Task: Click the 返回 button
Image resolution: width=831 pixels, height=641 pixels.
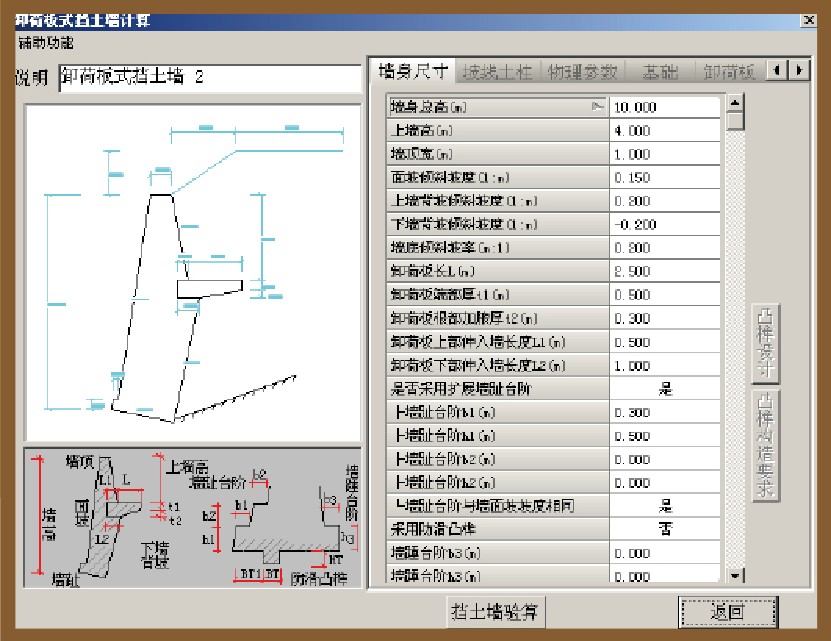Action: (x=727, y=612)
